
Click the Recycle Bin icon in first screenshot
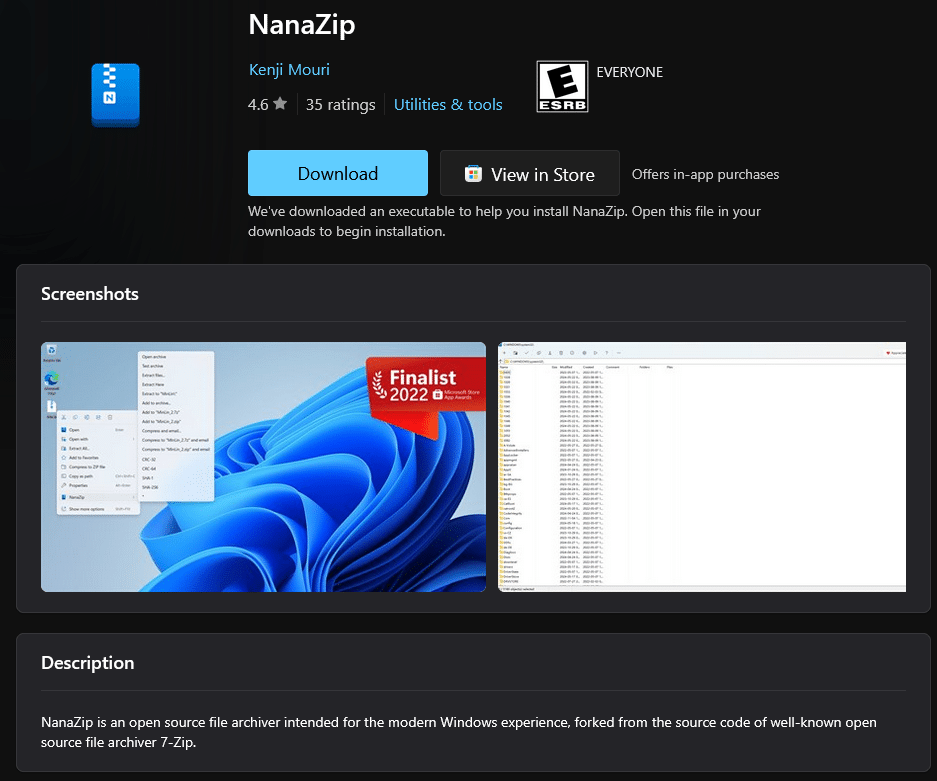pyautogui.click(x=51, y=351)
